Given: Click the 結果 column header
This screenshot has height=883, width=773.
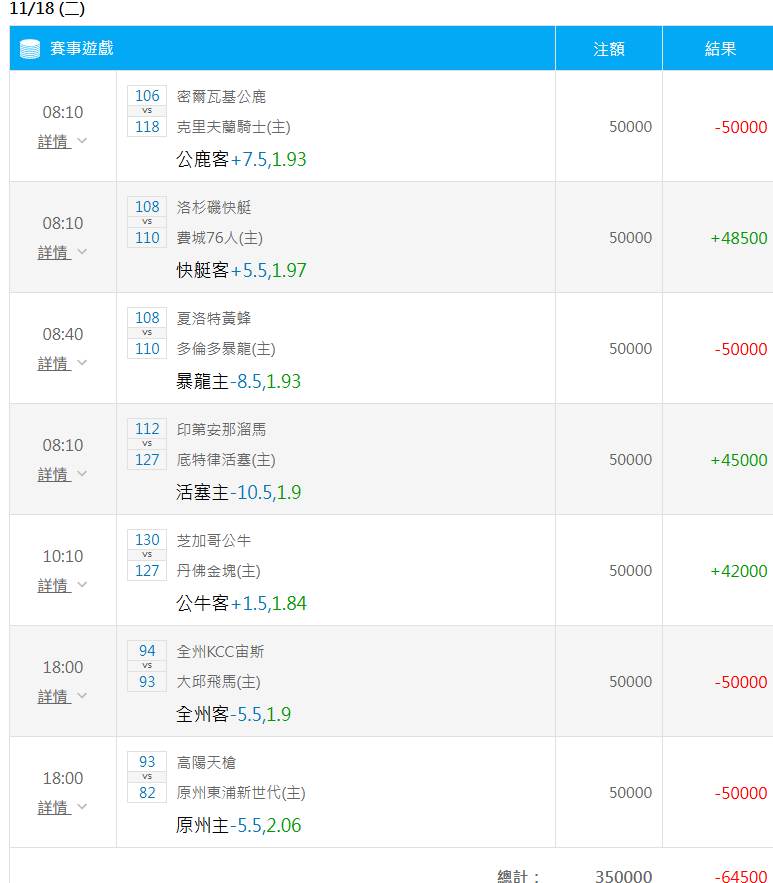Looking at the screenshot, I should point(720,49).
